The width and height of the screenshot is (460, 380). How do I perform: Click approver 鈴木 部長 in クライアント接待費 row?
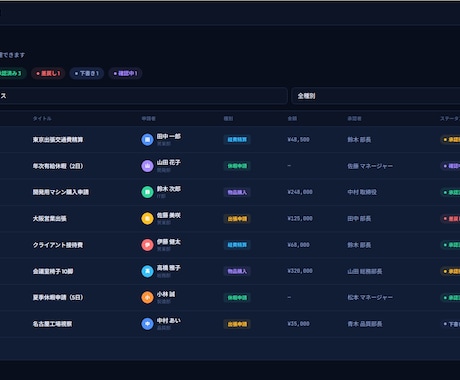[359, 245]
